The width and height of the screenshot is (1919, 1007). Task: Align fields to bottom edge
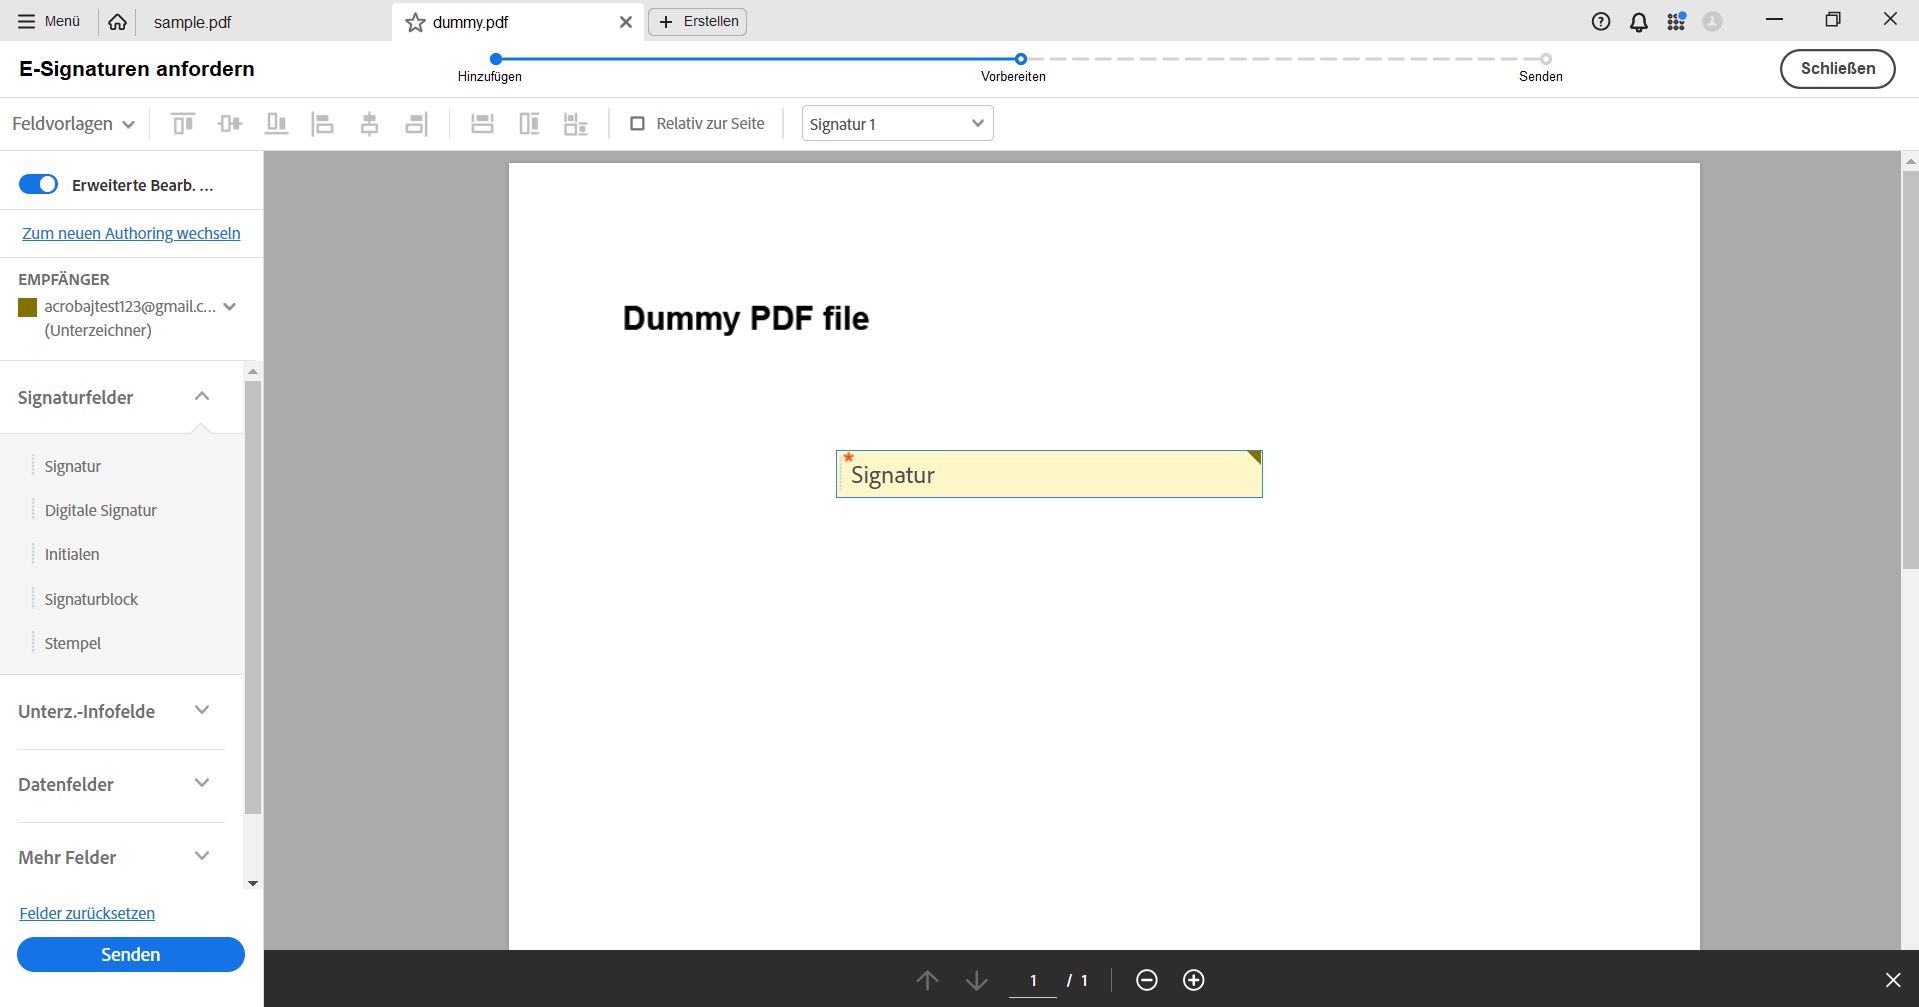[277, 124]
